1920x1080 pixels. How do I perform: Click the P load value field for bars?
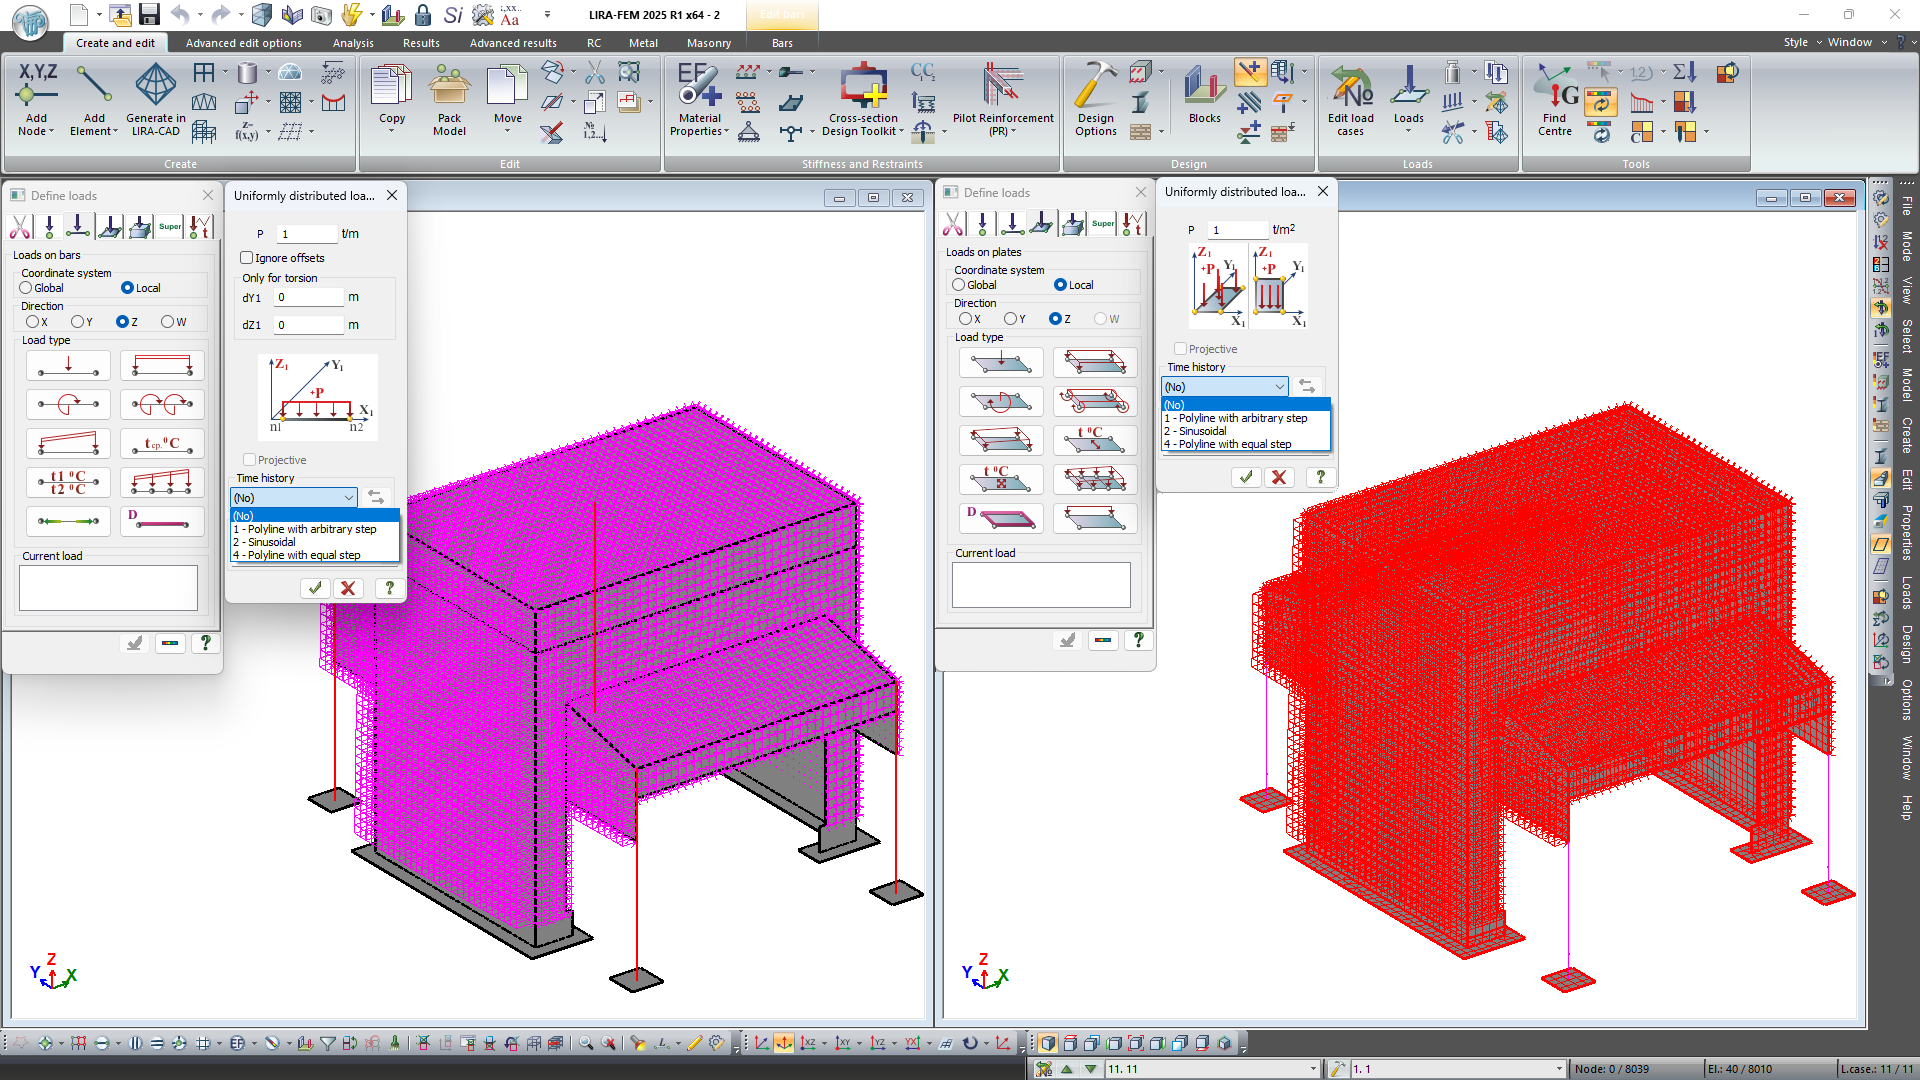click(x=305, y=234)
